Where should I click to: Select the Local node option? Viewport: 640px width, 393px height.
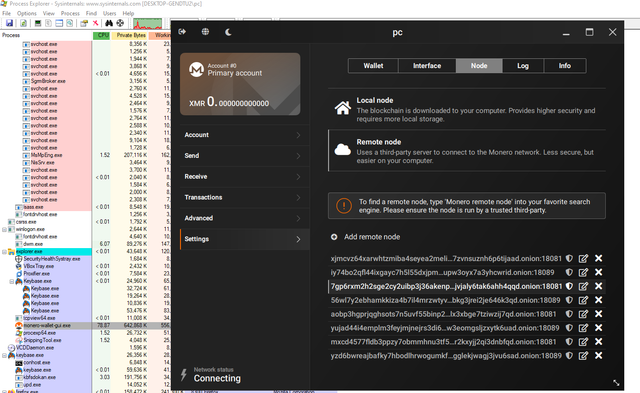click(x=467, y=109)
